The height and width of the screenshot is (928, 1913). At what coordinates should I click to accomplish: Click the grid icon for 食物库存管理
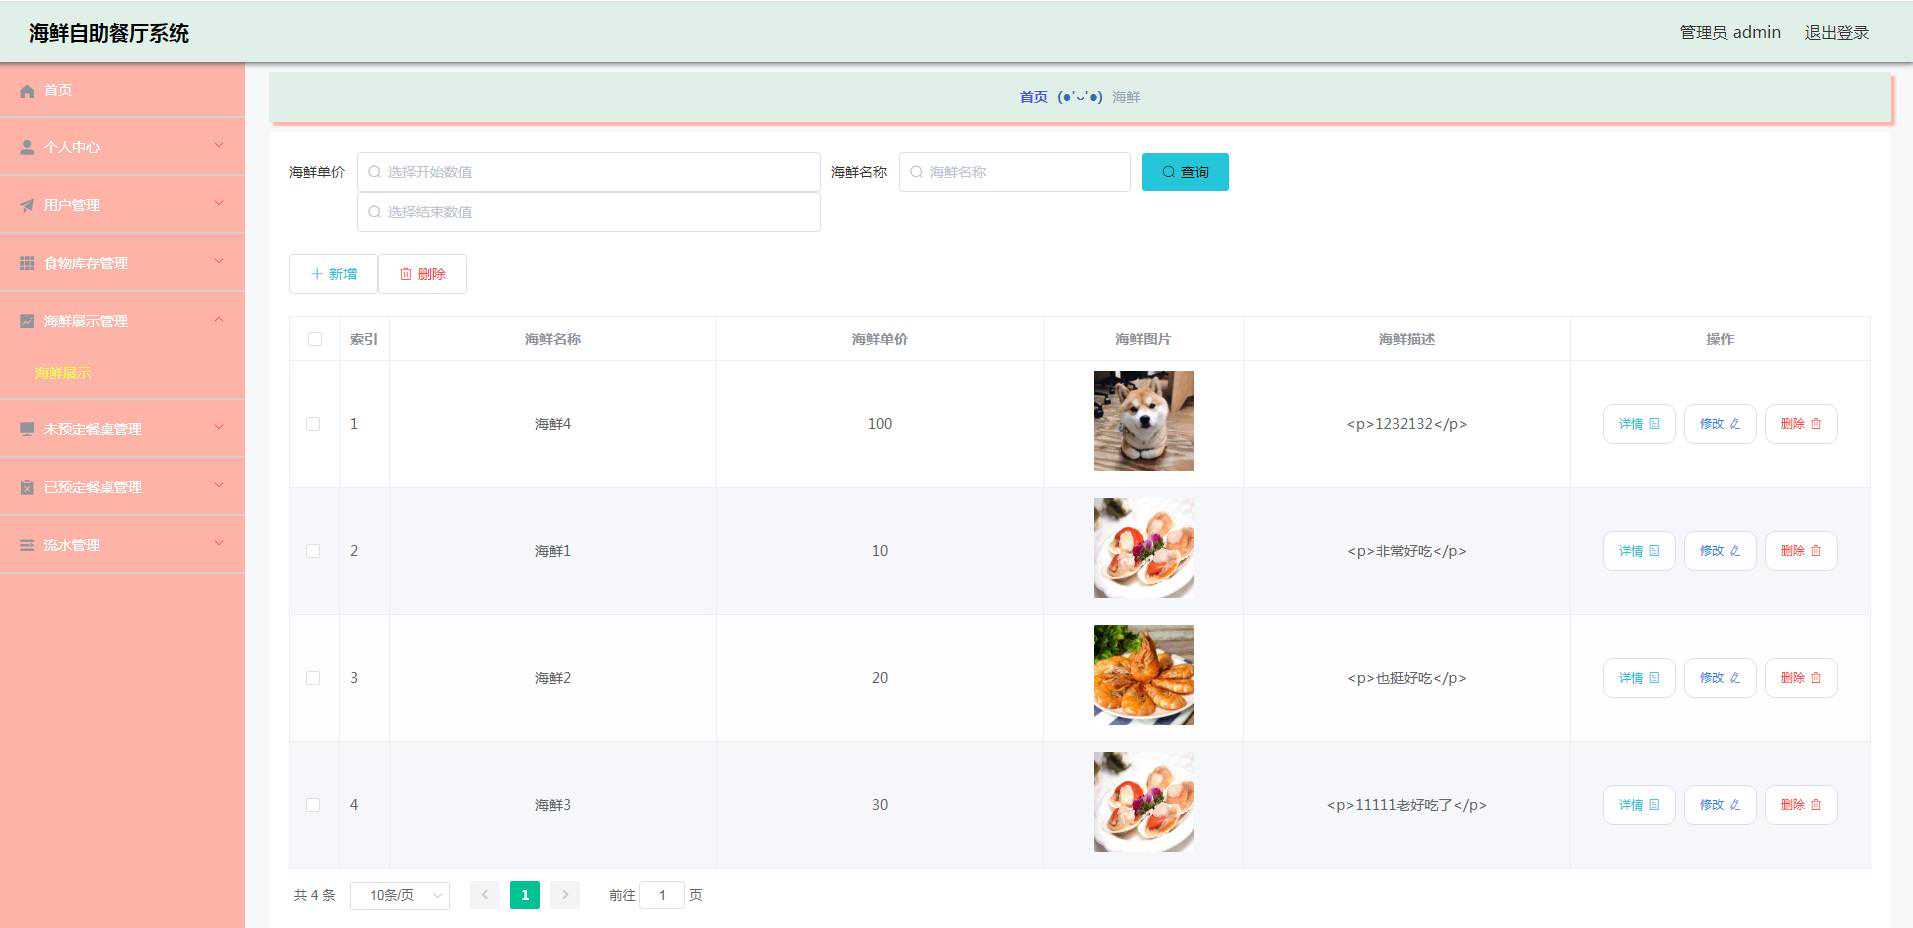click(x=27, y=263)
